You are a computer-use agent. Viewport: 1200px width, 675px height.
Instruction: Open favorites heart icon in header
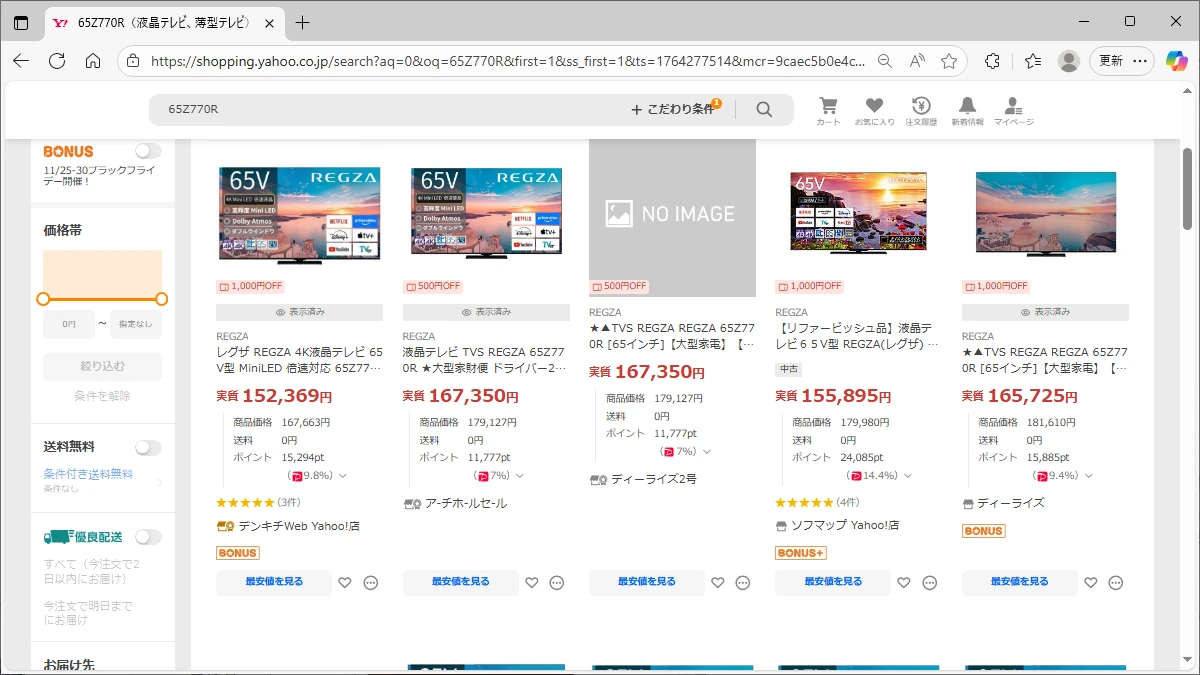874,107
